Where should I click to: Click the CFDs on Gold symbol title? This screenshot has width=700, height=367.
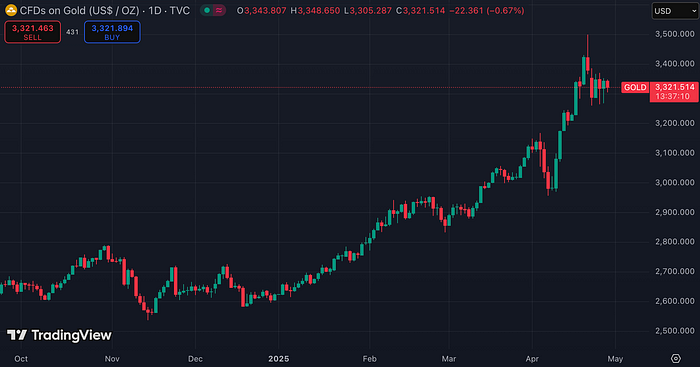104,10
